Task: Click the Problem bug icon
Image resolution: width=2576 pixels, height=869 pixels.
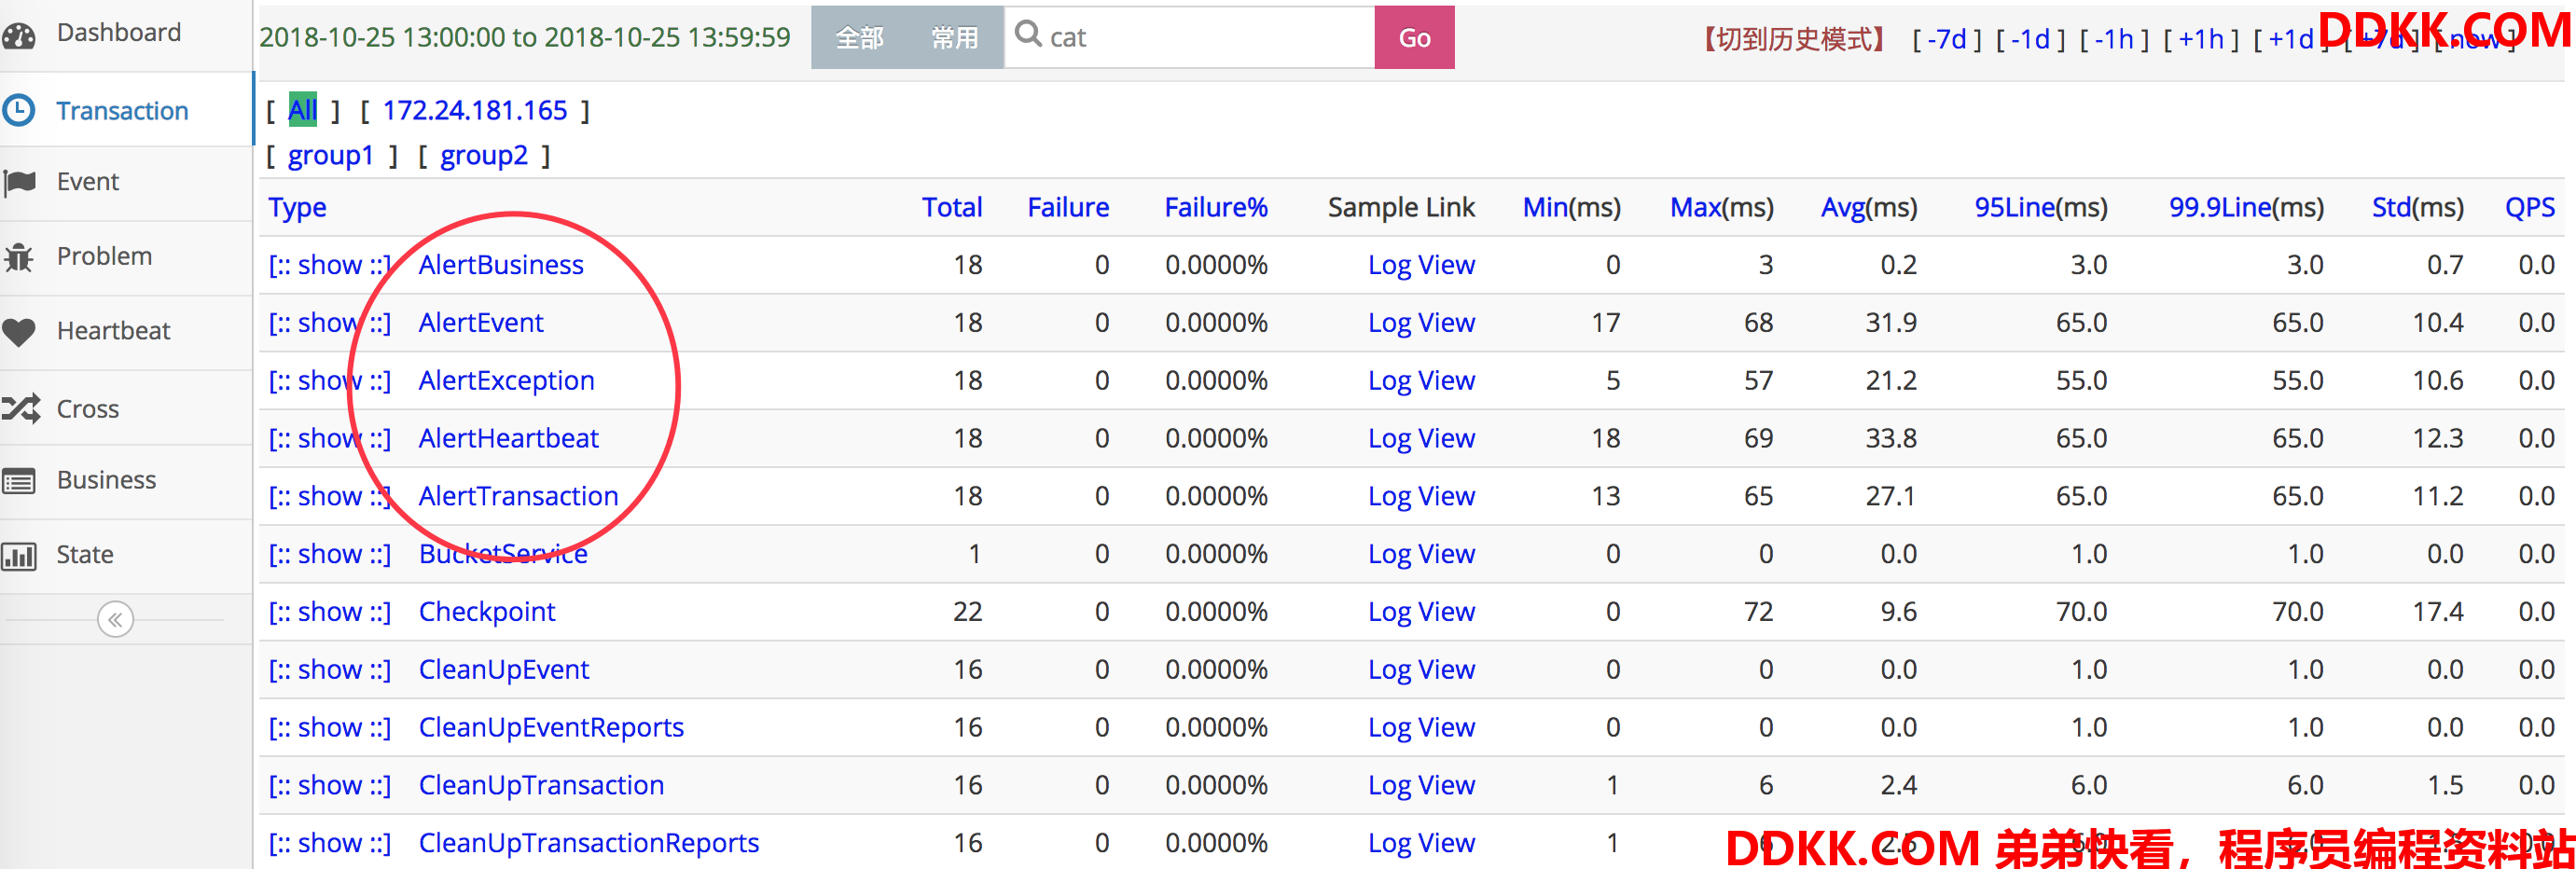Action: point(19,257)
